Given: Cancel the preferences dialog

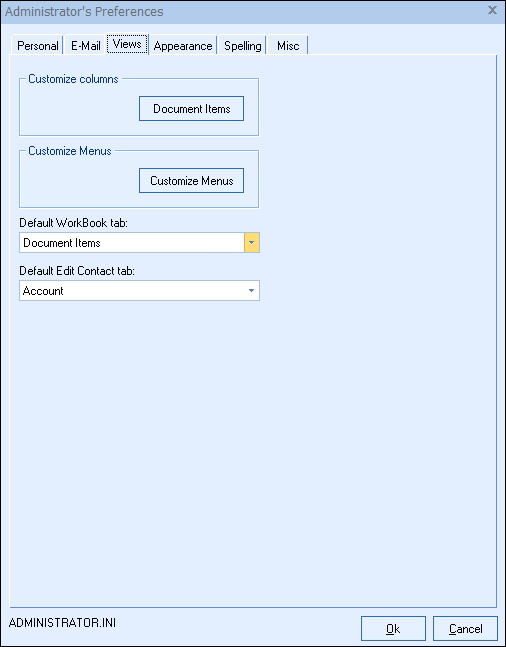Looking at the screenshot, I should 466,629.
